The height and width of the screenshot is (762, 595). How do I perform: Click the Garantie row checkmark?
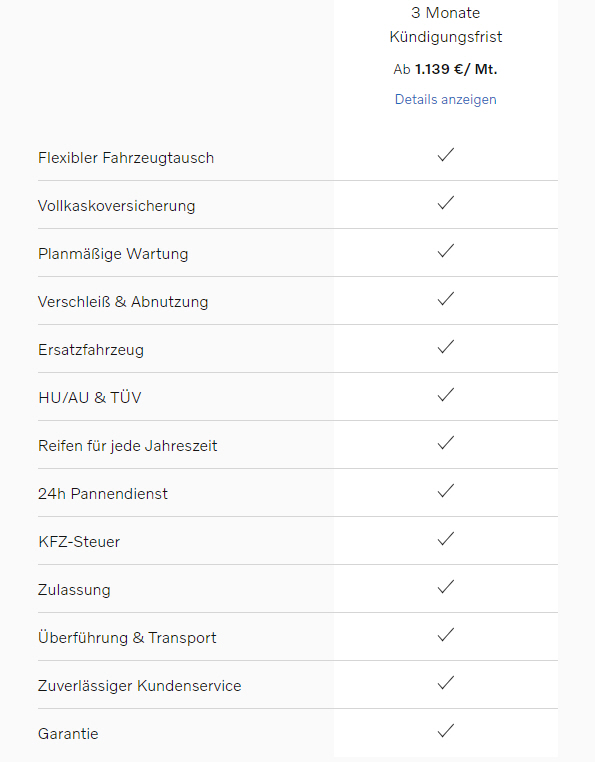(446, 730)
